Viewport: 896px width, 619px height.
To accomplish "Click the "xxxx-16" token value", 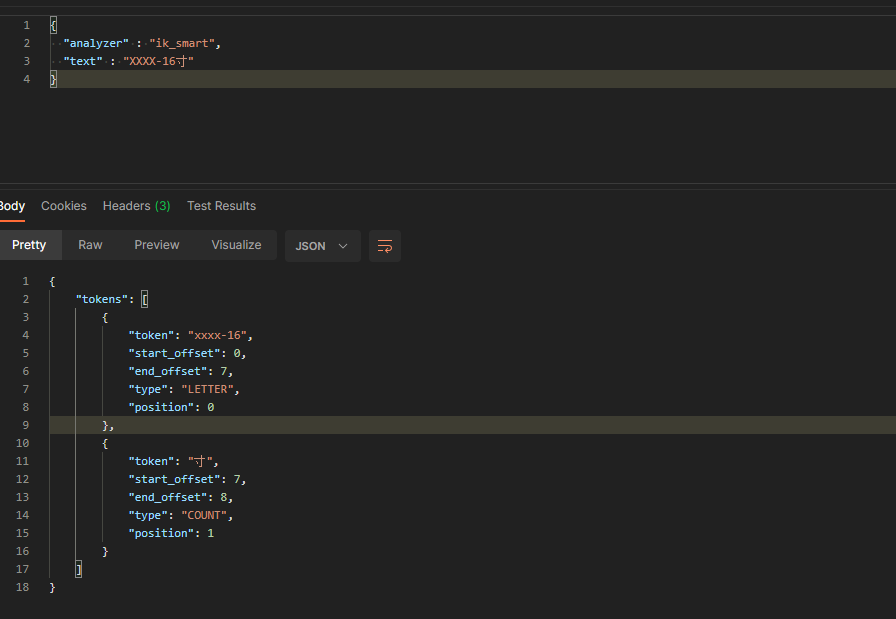I will [x=217, y=336].
